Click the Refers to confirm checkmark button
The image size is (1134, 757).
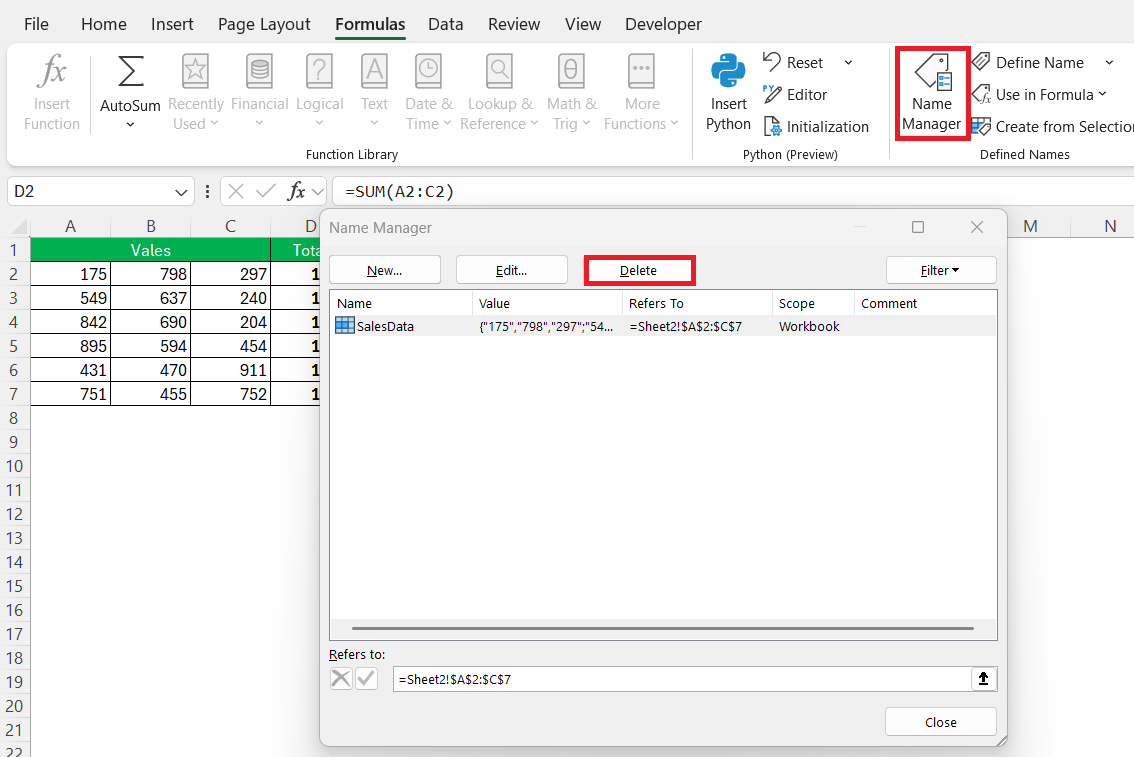click(x=367, y=679)
